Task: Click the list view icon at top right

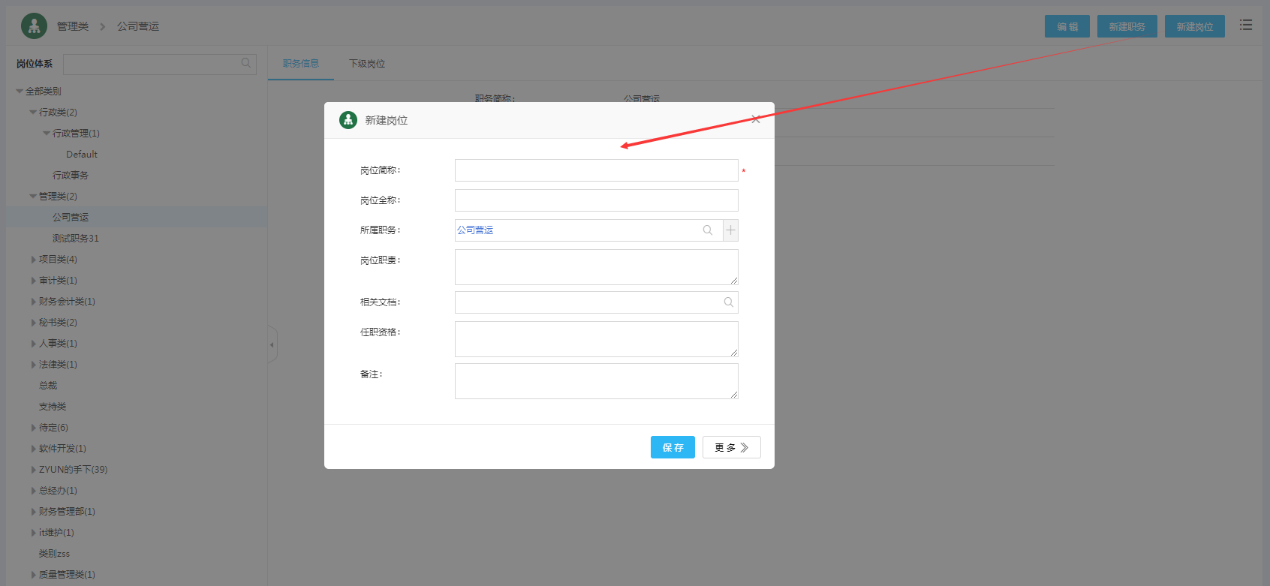Action: pyautogui.click(x=1246, y=25)
